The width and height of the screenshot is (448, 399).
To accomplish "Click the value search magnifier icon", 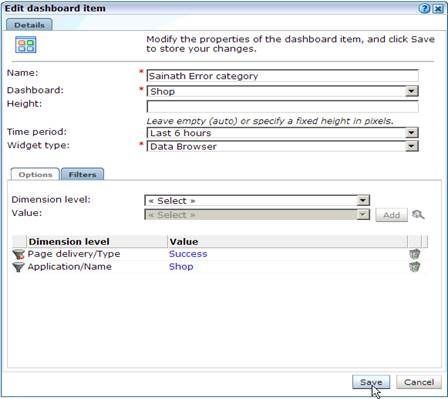I will [x=418, y=214].
